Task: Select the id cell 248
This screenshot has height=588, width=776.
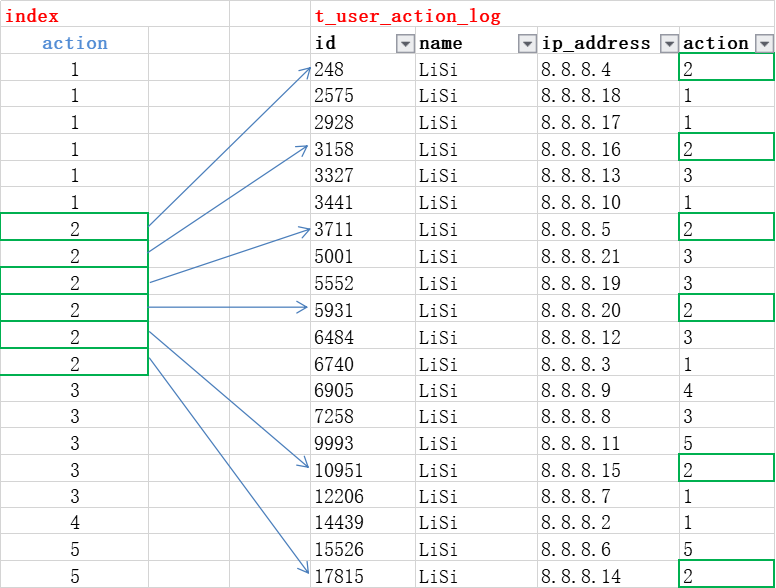Action: click(363, 67)
